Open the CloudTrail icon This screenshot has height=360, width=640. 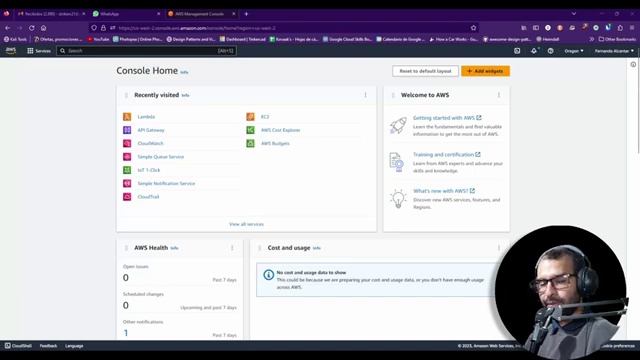[x=127, y=197]
